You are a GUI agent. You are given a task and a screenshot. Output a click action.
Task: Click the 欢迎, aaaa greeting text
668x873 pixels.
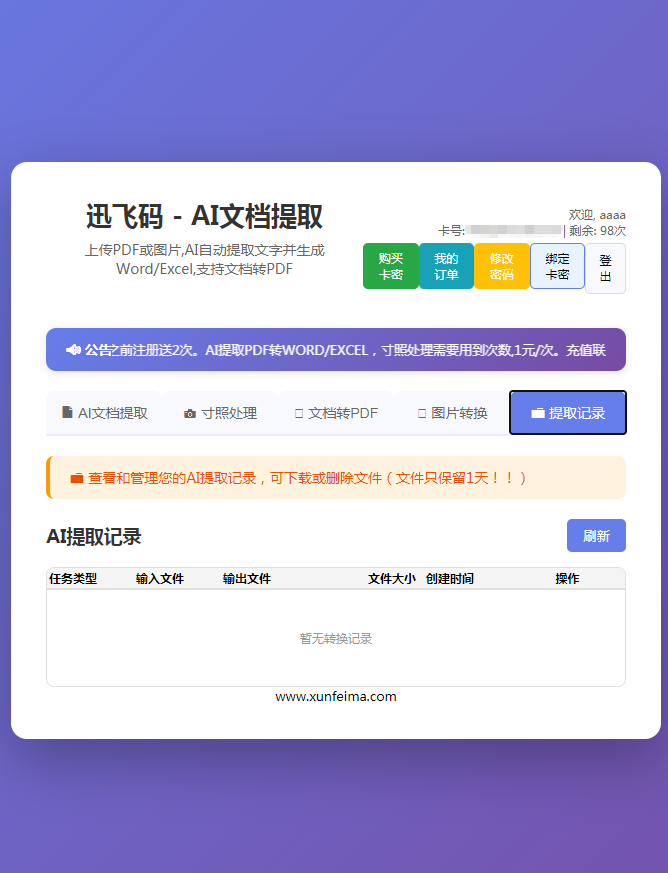(x=597, y=214)
